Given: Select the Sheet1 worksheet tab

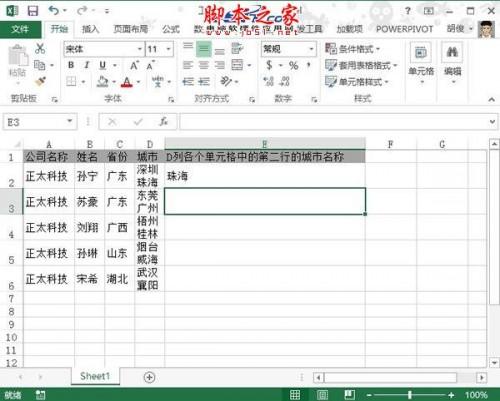Looking at the screenshot, I should 95,376.
